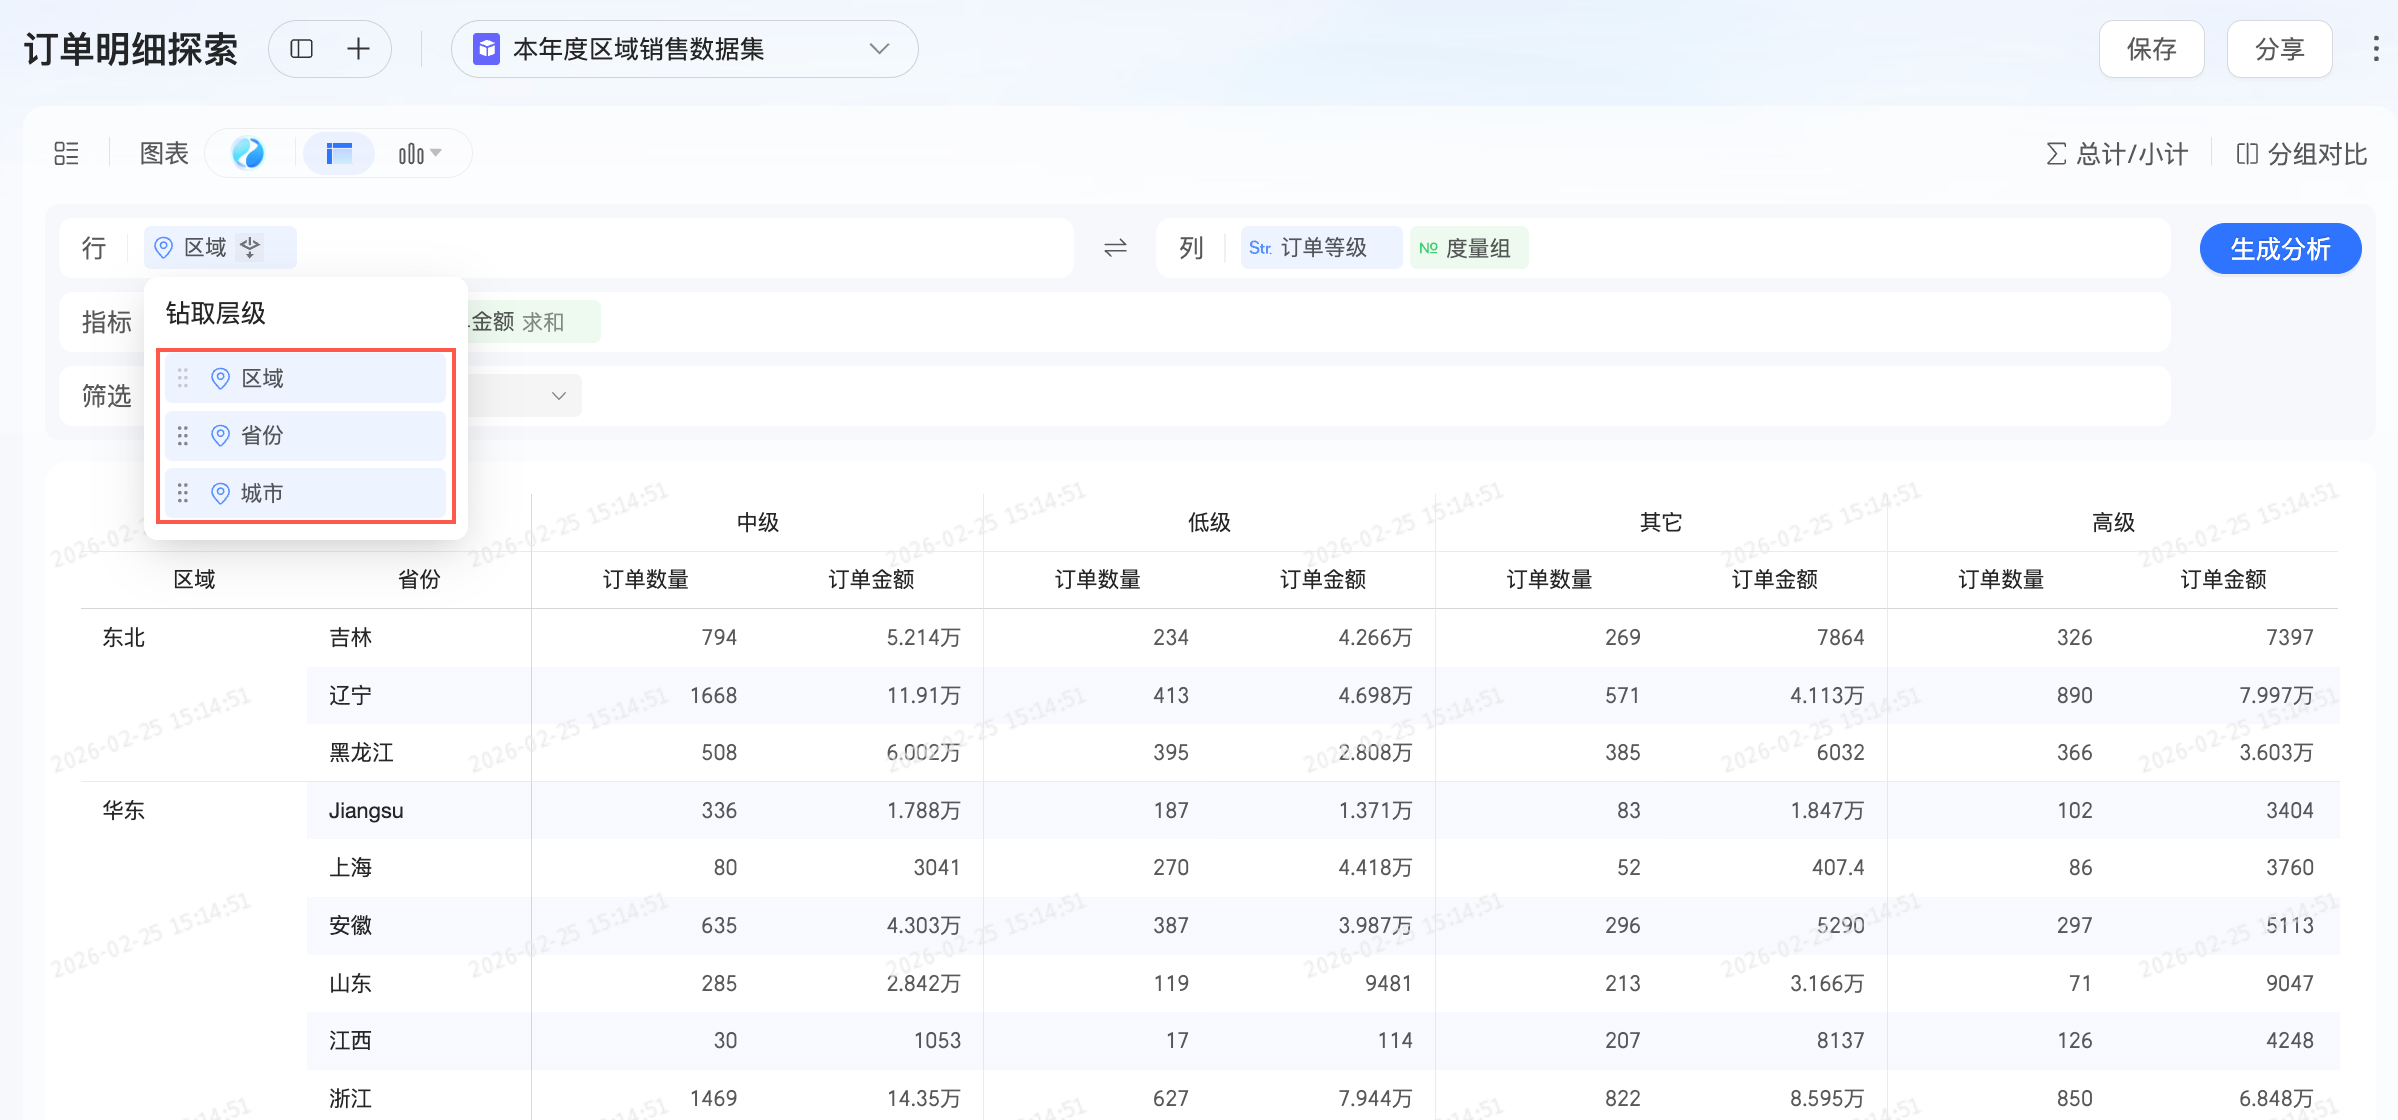Expand the filter dropdown chevron in 筛选 row
2398x1120 pixels.
coord(559,396)
